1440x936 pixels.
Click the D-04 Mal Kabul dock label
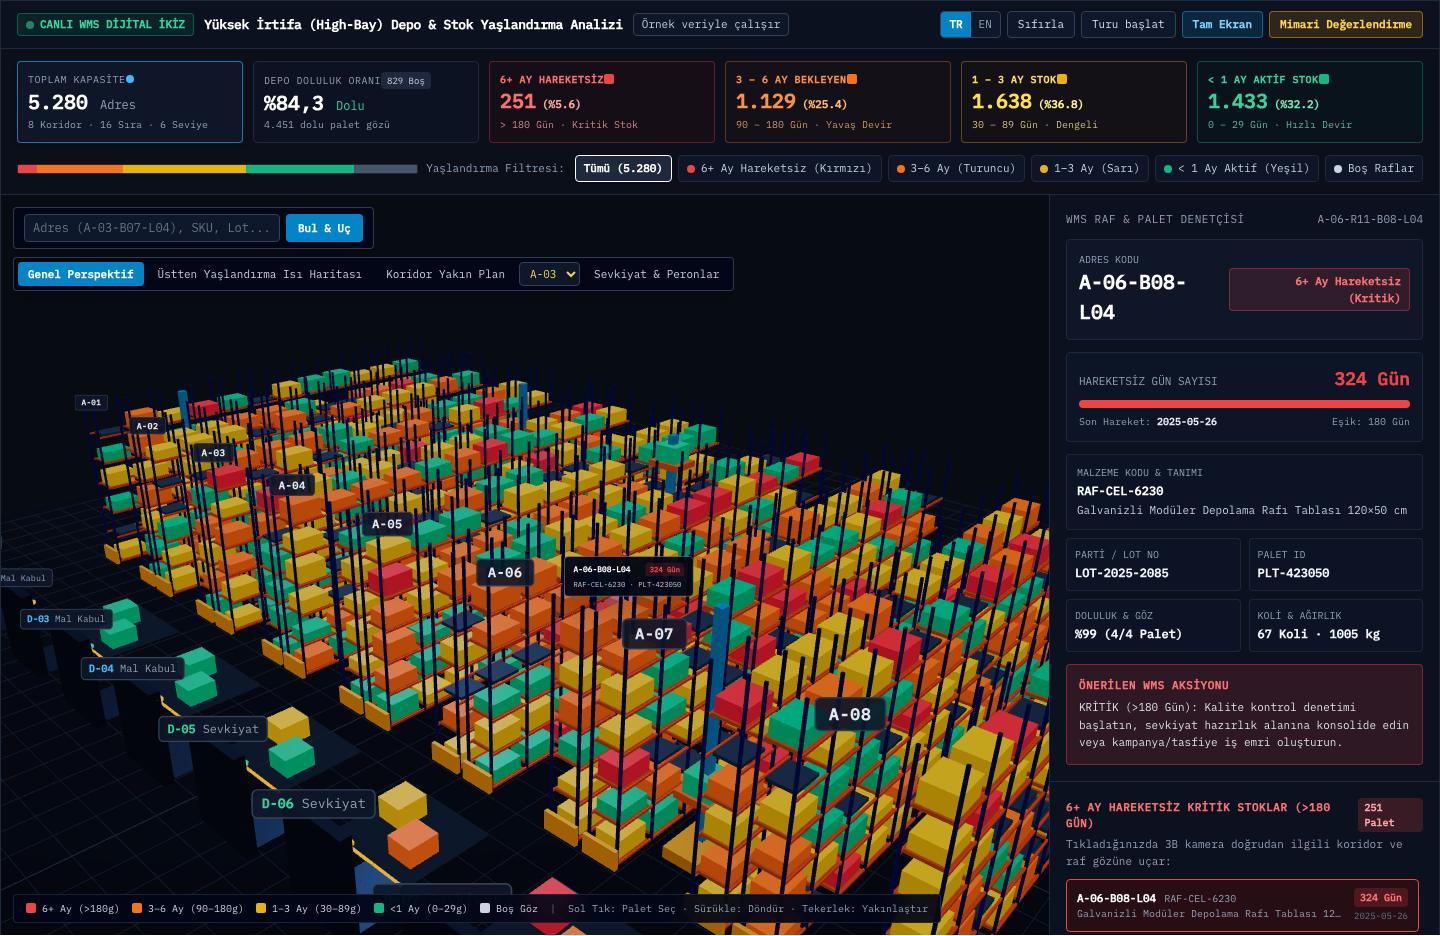click(132, 668)
